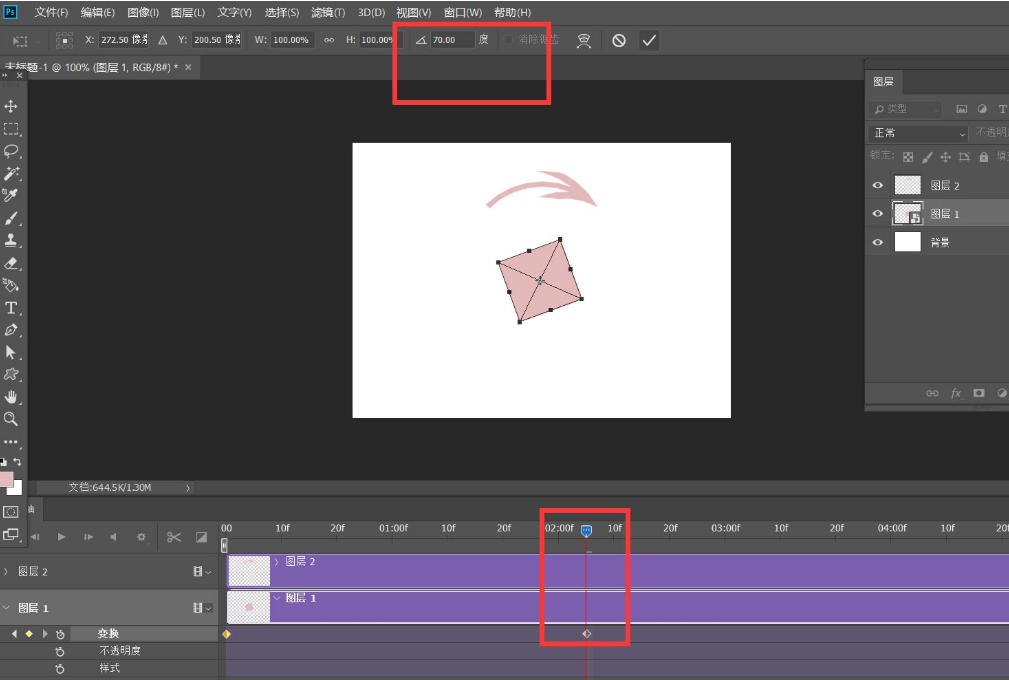Open the 正常 blend mode dropdown

pos(918,133)
